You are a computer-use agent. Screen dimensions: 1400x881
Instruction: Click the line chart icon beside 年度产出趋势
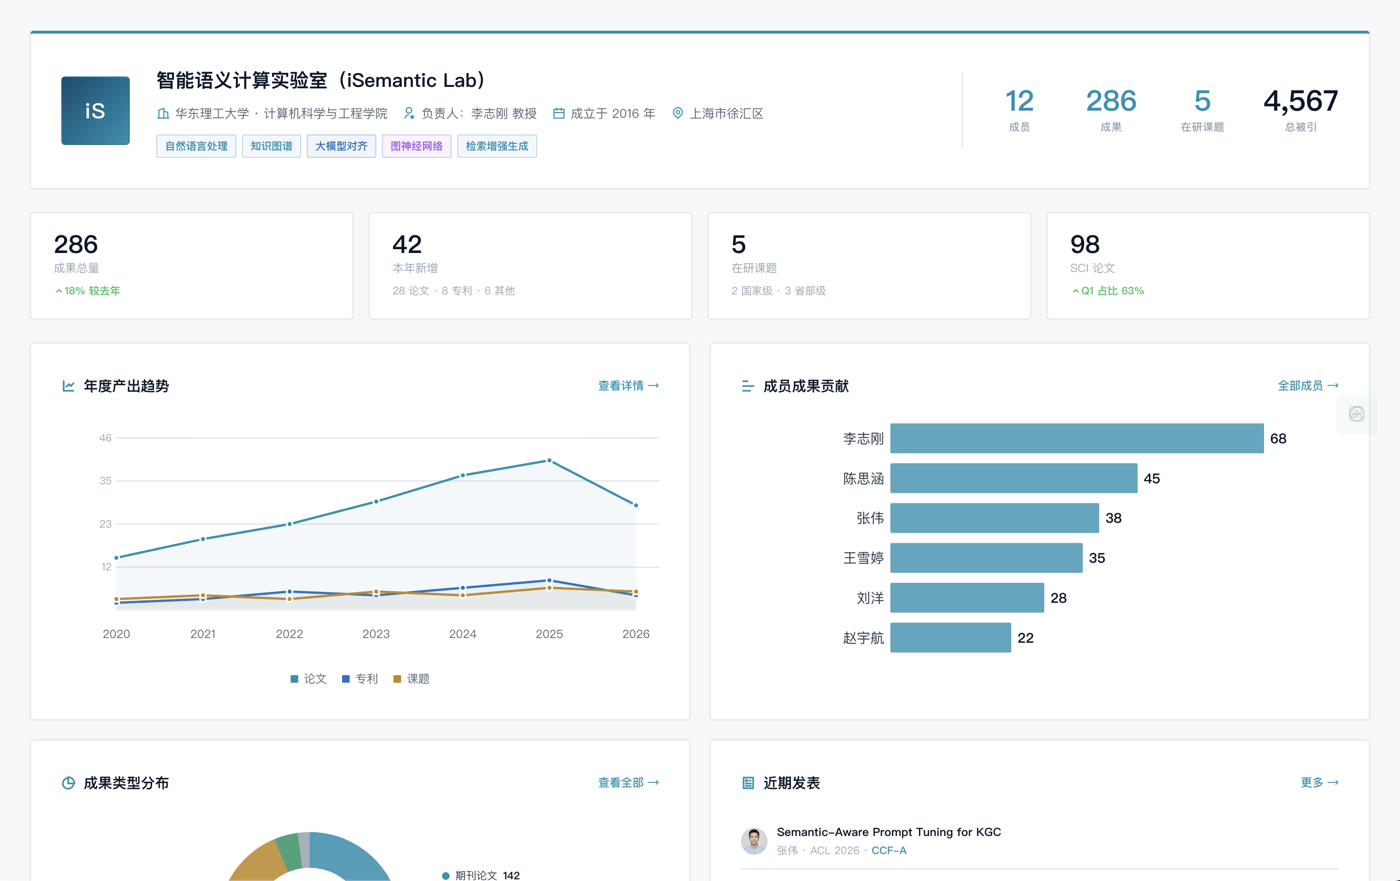click(68, 386)
